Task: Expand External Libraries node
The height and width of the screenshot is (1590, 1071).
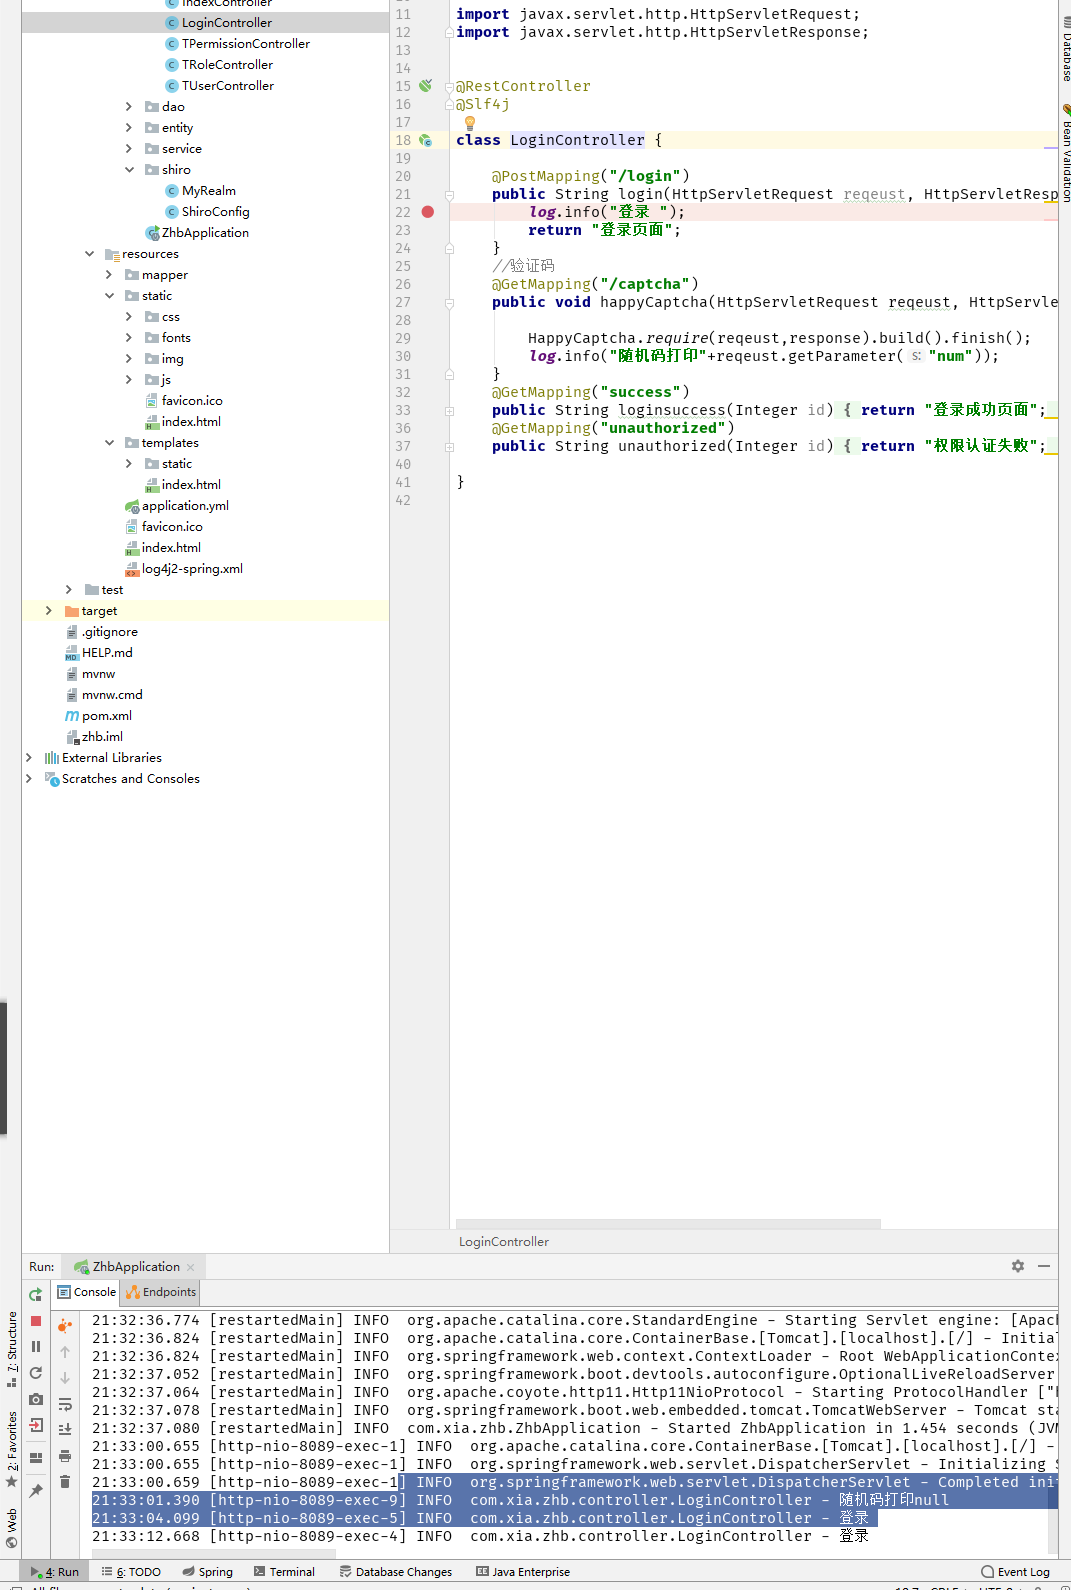Action: [29, 758]
